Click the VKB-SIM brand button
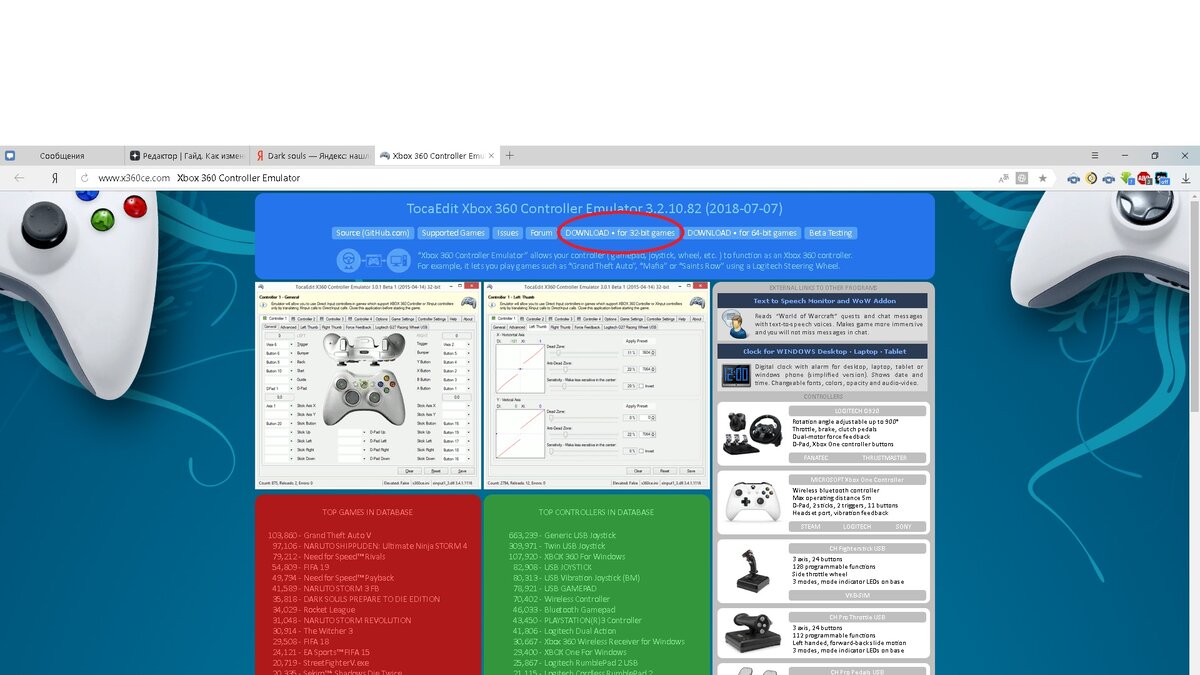Screen dimensions: 1200x675 [x=858, y=595]
